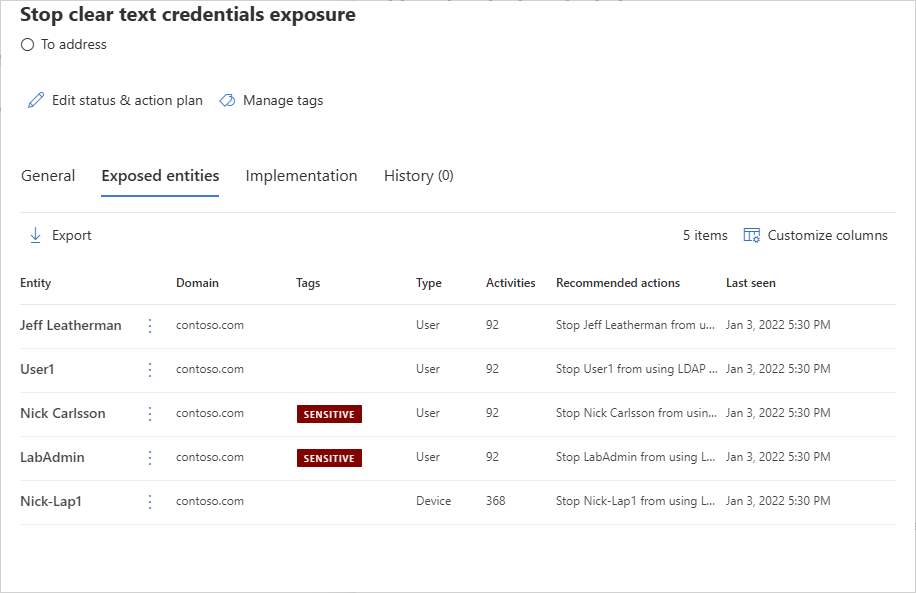Click the Export download arrow icon

click(35, 235)
